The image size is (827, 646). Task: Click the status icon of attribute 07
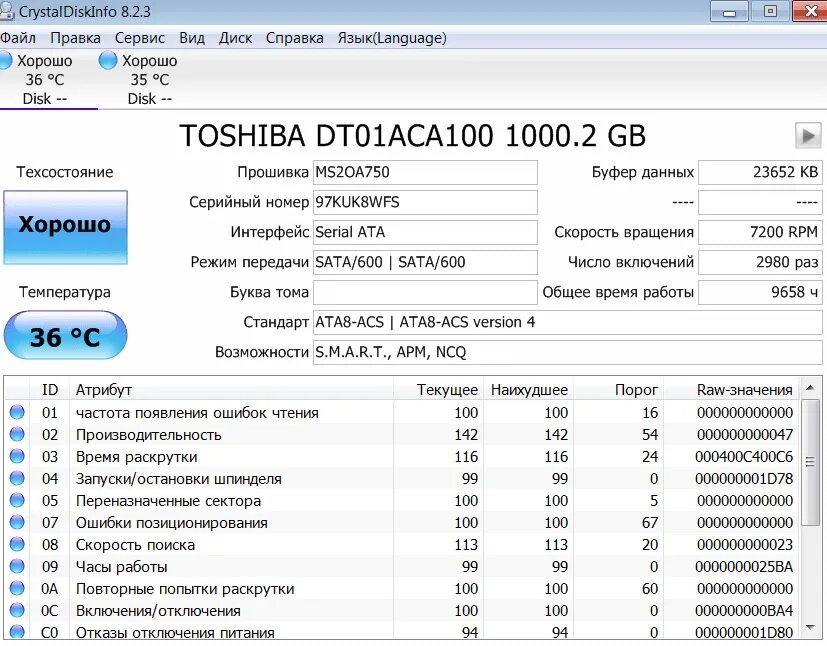(x=17, y=523)
